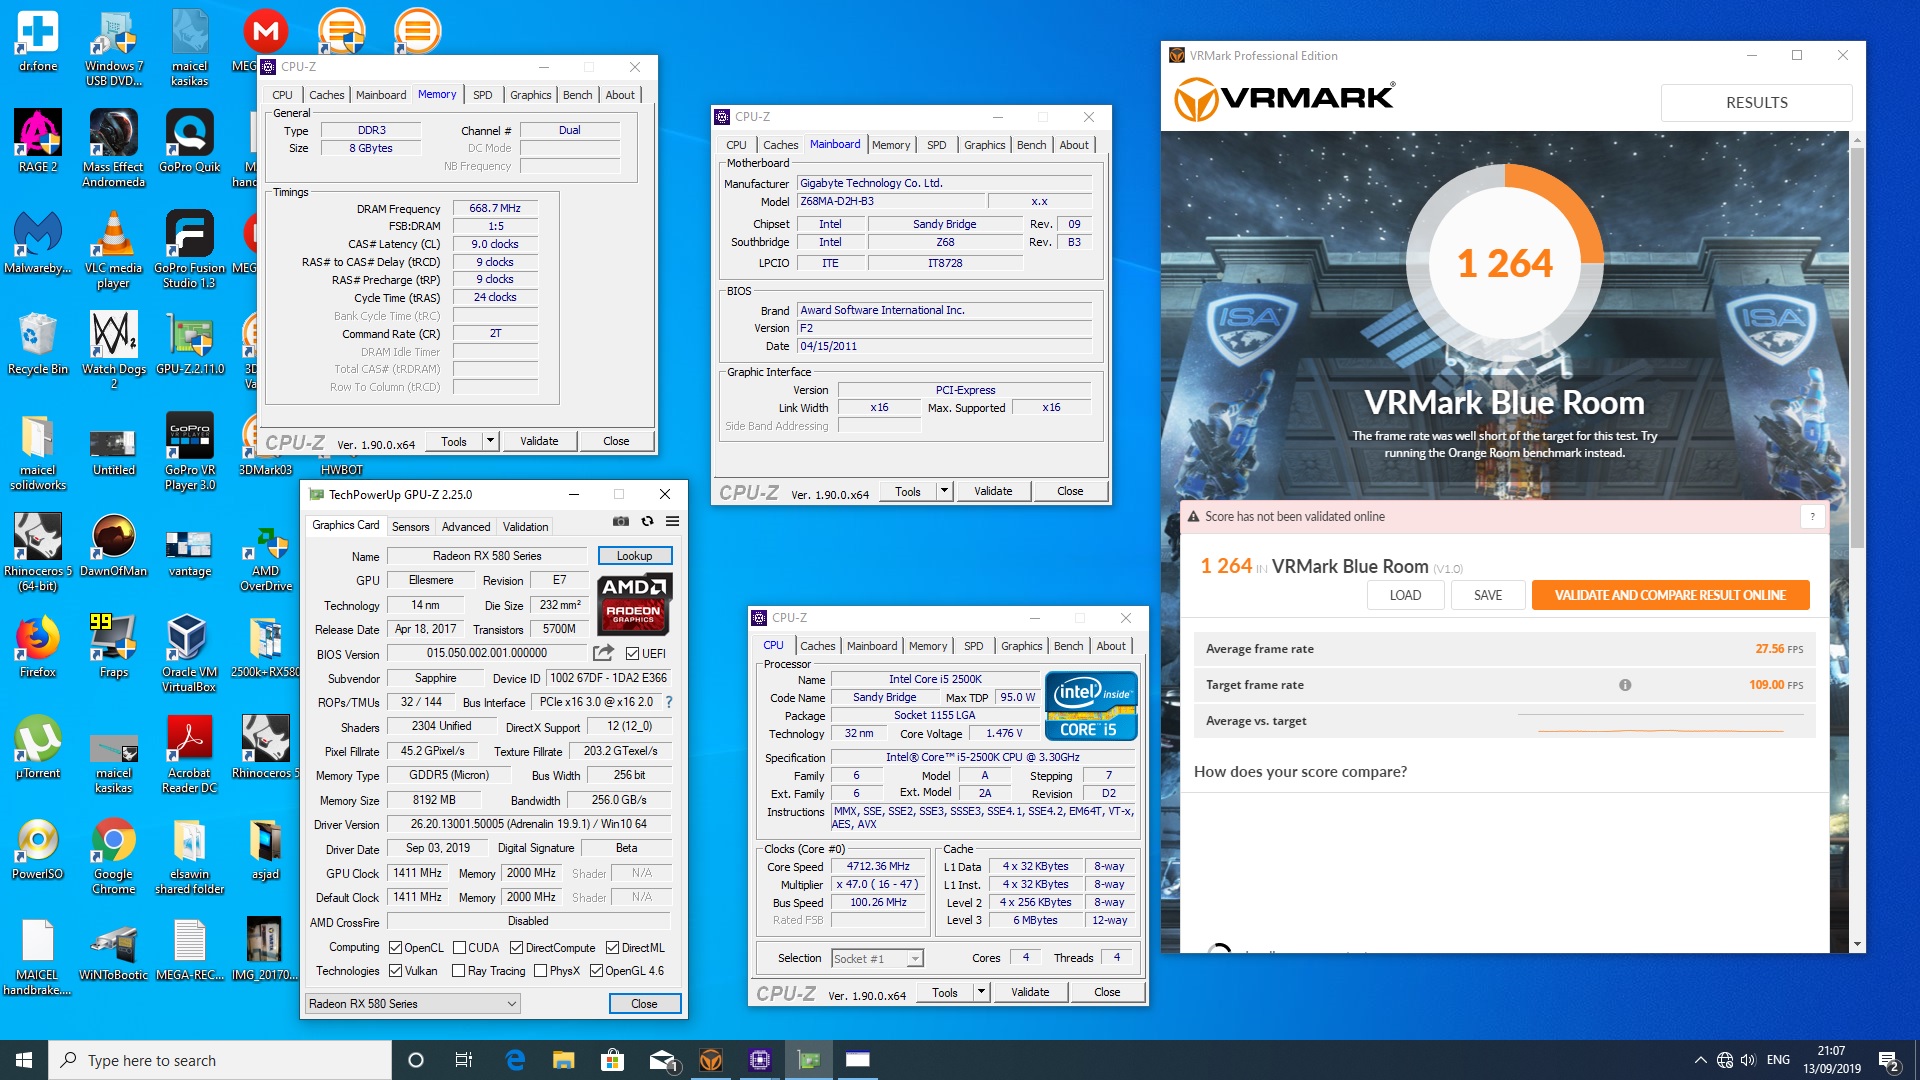The width and height of the screenshot is (1920, 1080).
Task: Click Validate and Compare Result Online
Action: (1670, 595)
